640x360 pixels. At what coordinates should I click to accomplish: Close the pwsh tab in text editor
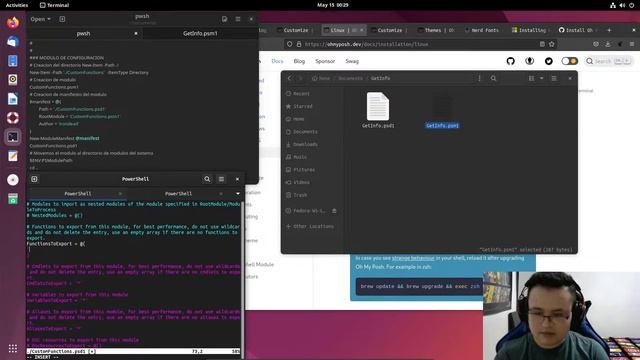pyautogui.click(x=136, y=33)
